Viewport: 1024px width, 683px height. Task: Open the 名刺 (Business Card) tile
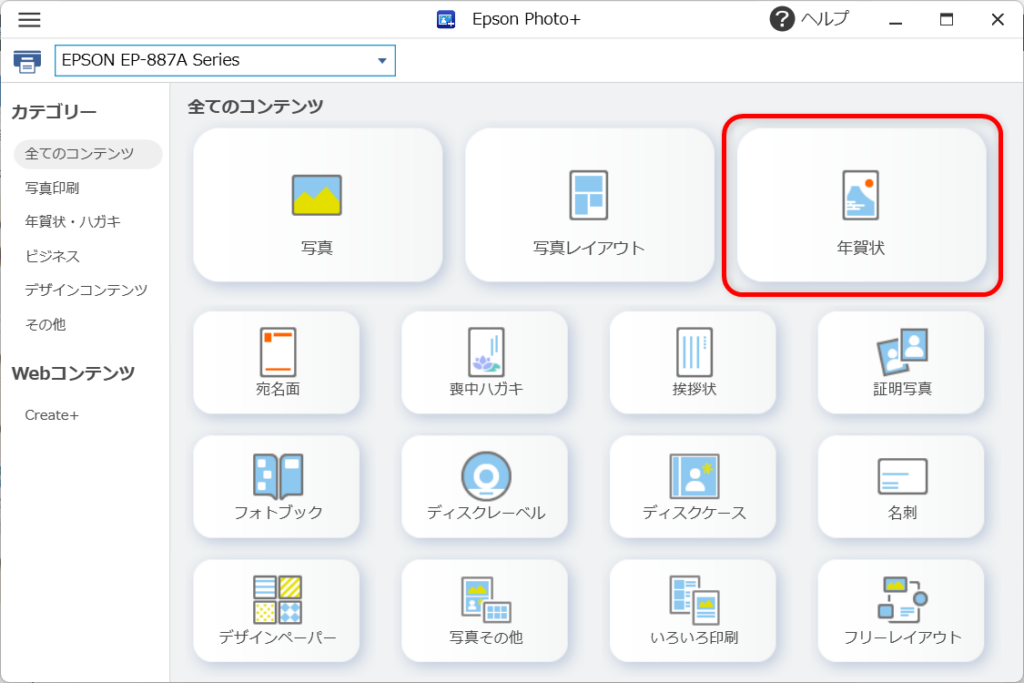pos(900,487)
